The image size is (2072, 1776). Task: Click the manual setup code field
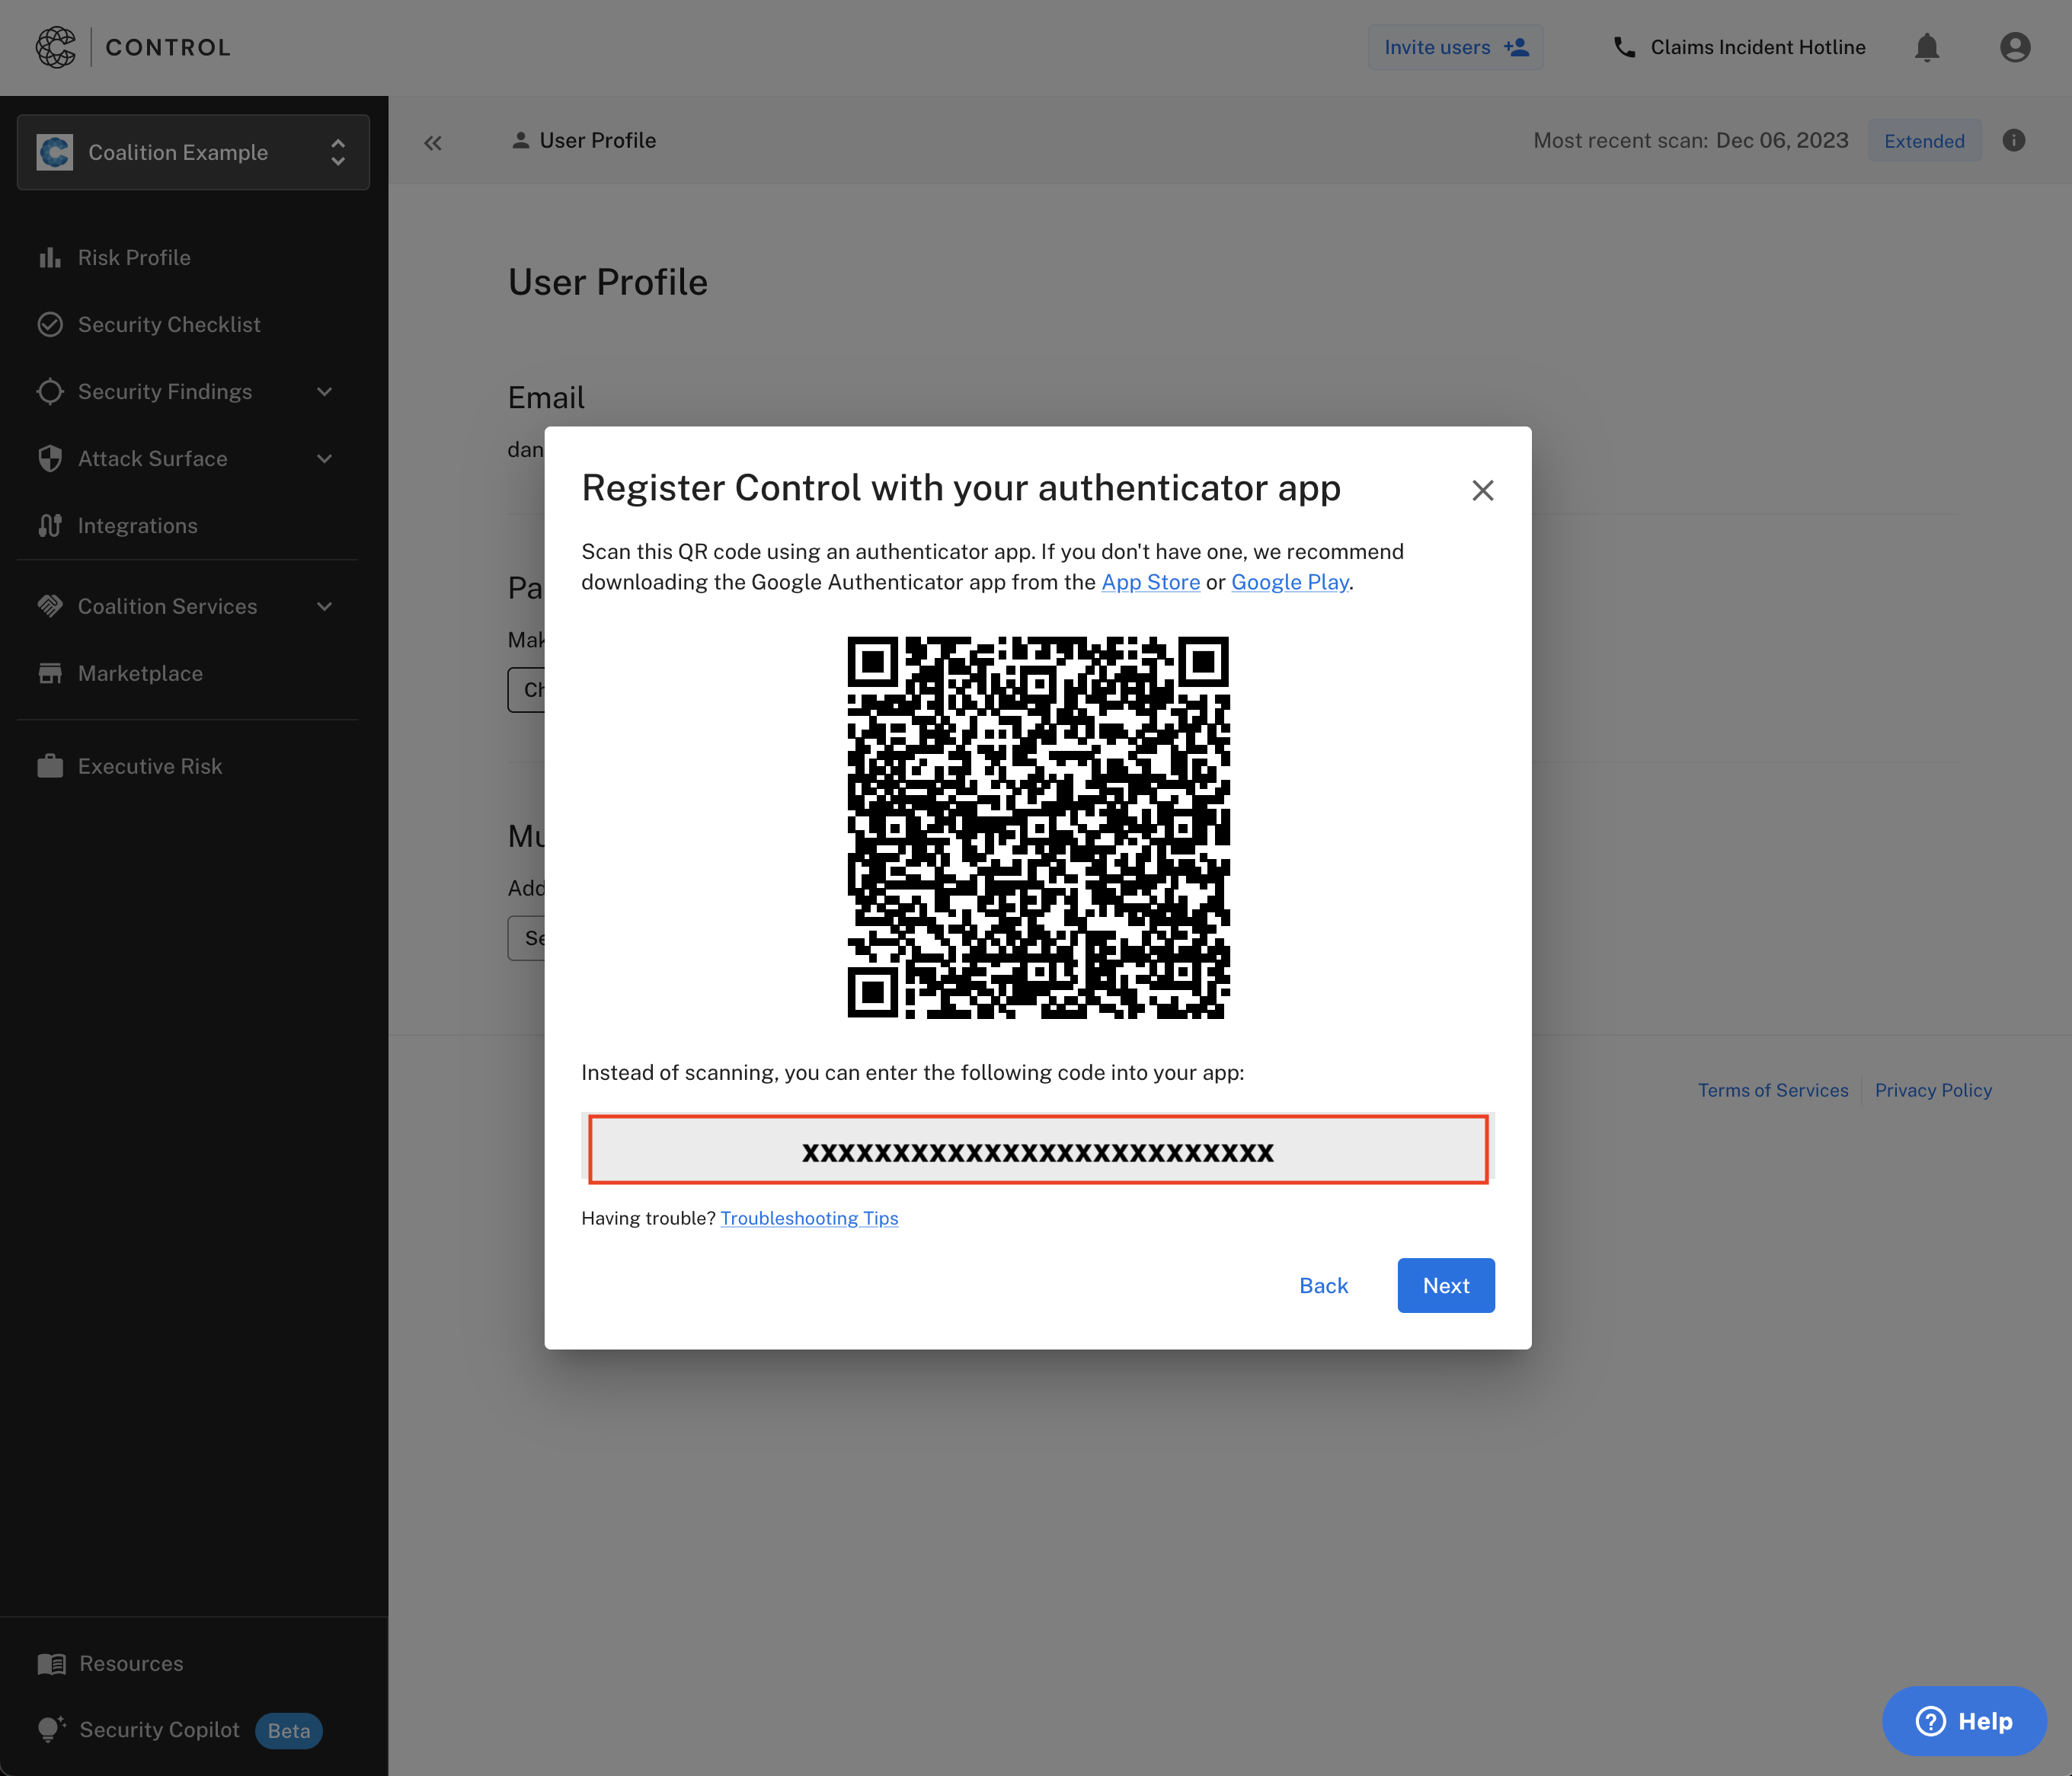pyautogui.click(x=1038, y=1149)
